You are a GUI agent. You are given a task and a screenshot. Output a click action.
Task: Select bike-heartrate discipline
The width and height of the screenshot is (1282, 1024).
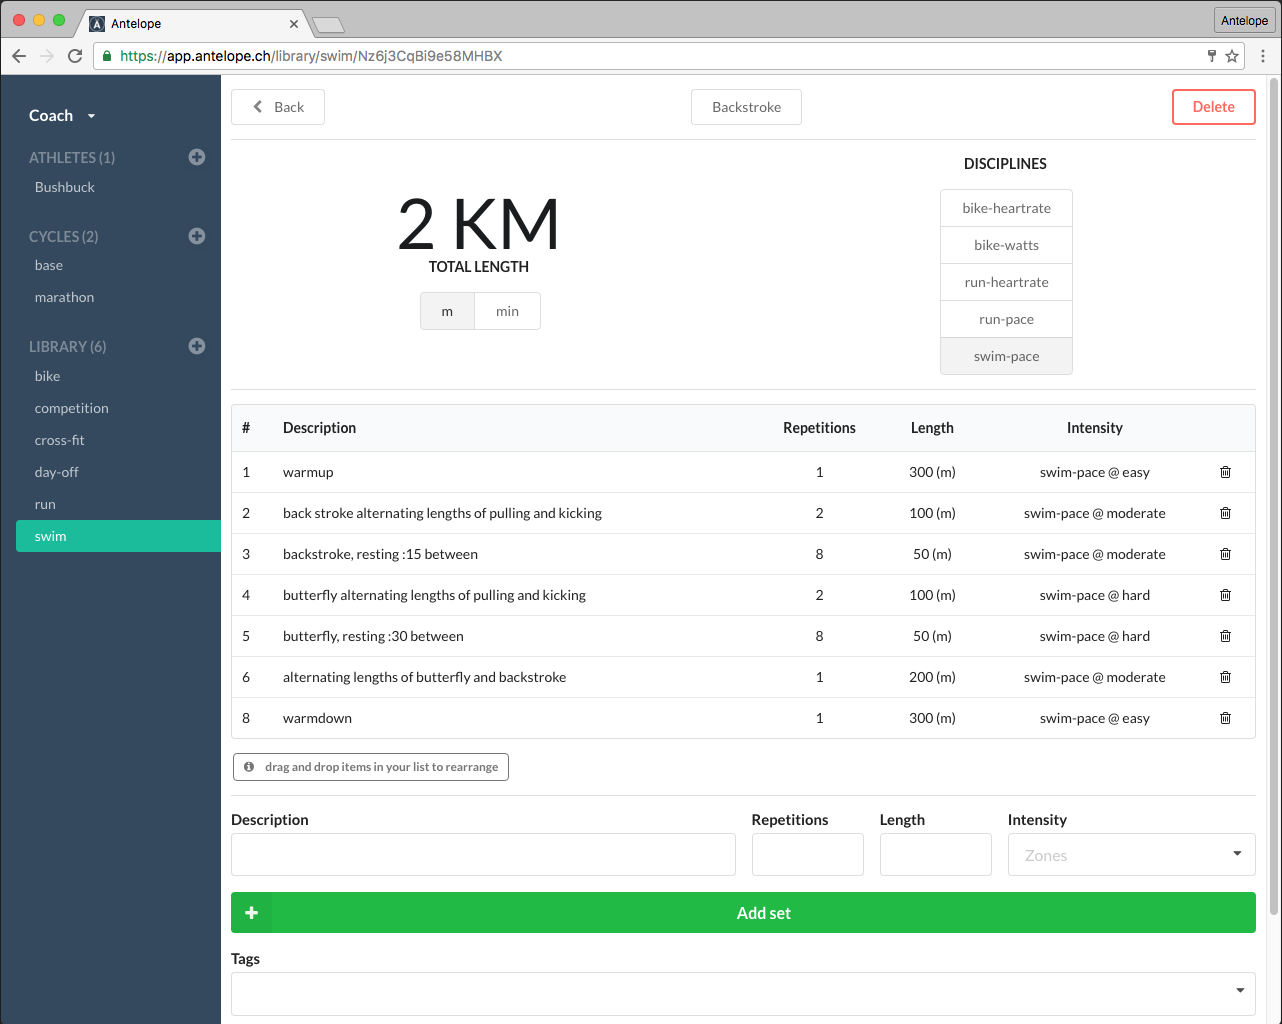click(x=1006, y=208)
